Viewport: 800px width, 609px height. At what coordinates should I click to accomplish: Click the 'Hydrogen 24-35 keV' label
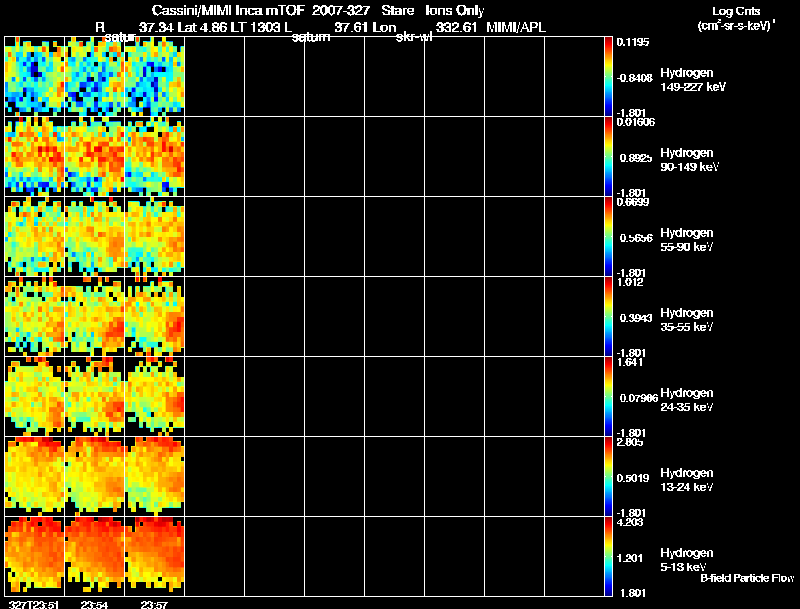(687, 400)
